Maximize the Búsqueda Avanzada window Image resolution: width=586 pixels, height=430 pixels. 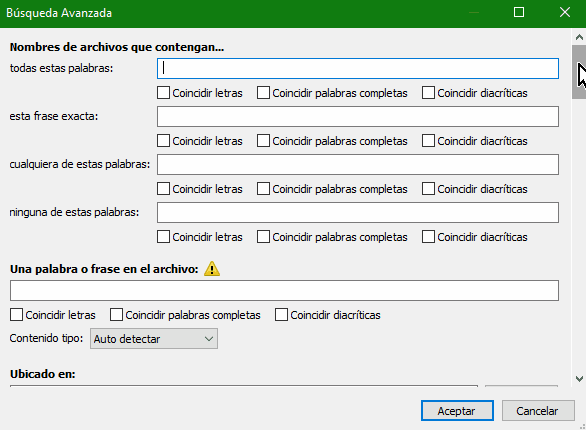pos(519,12)
